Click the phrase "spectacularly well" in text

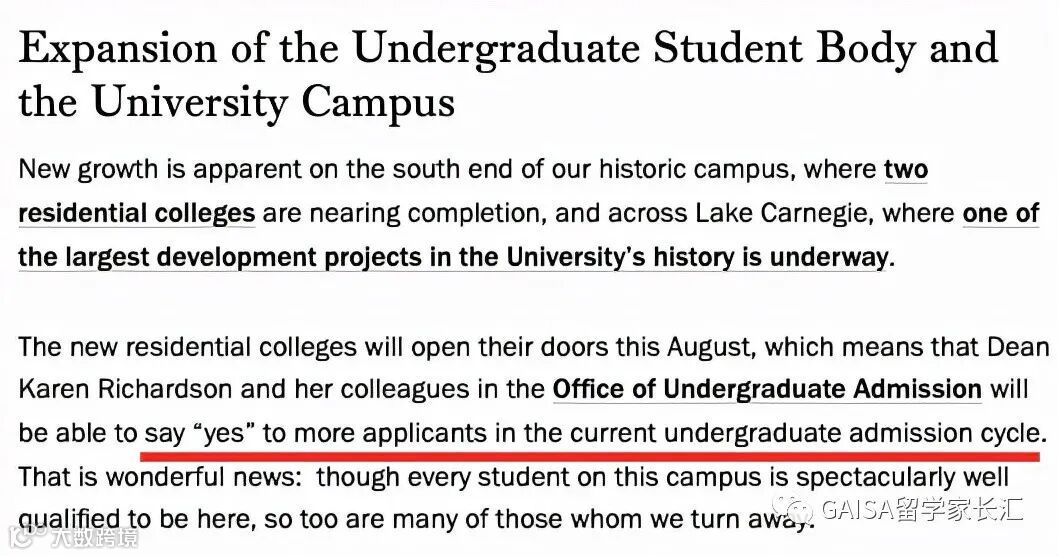902,478
